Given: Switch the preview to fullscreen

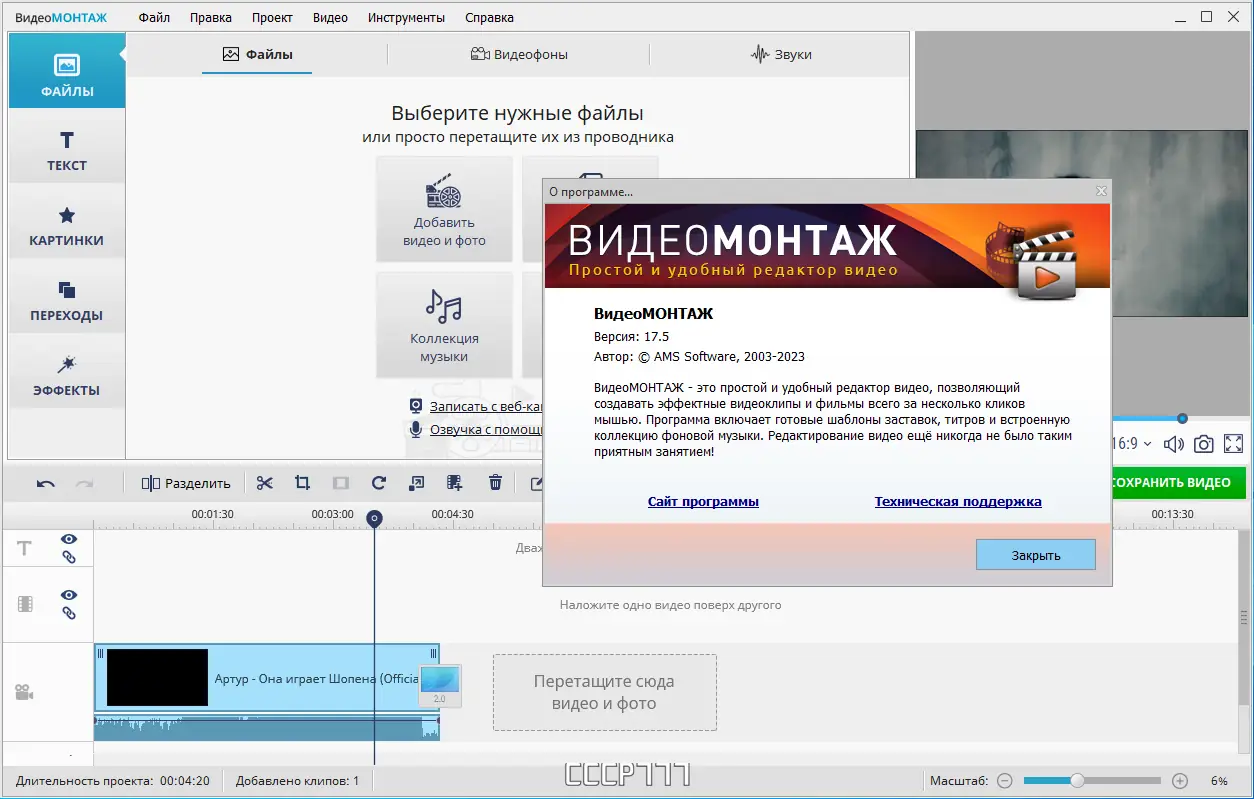Looking at the screenshot, I should click(1233, 444).
